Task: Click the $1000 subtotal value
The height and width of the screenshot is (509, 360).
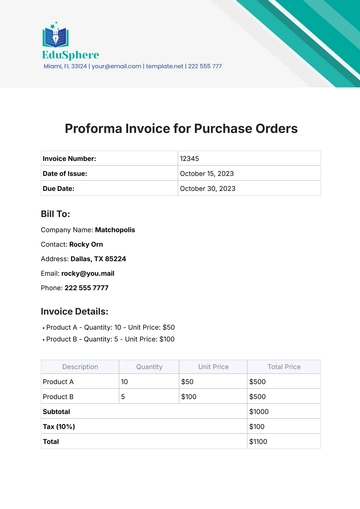Action: click(259, 411)
